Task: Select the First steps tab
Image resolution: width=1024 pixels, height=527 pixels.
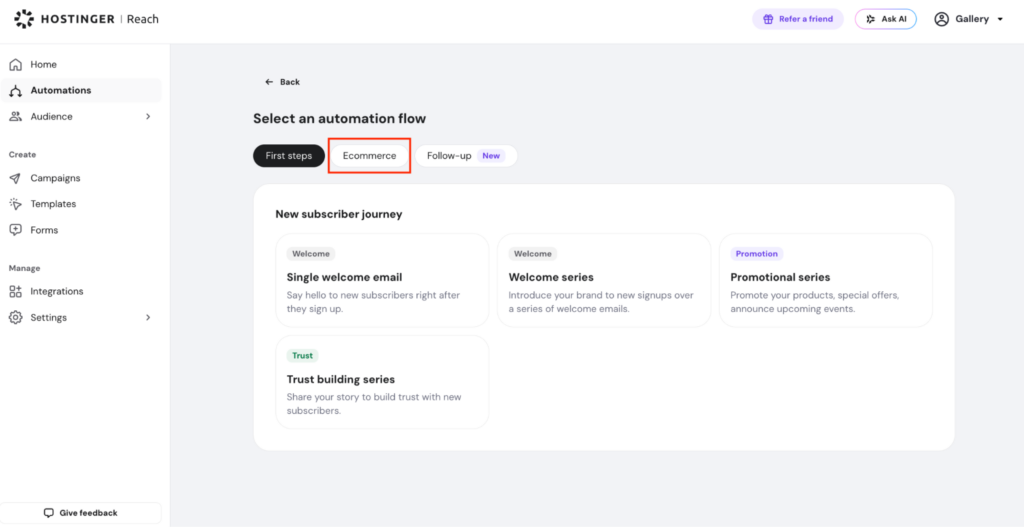Action: pos(289,156)
